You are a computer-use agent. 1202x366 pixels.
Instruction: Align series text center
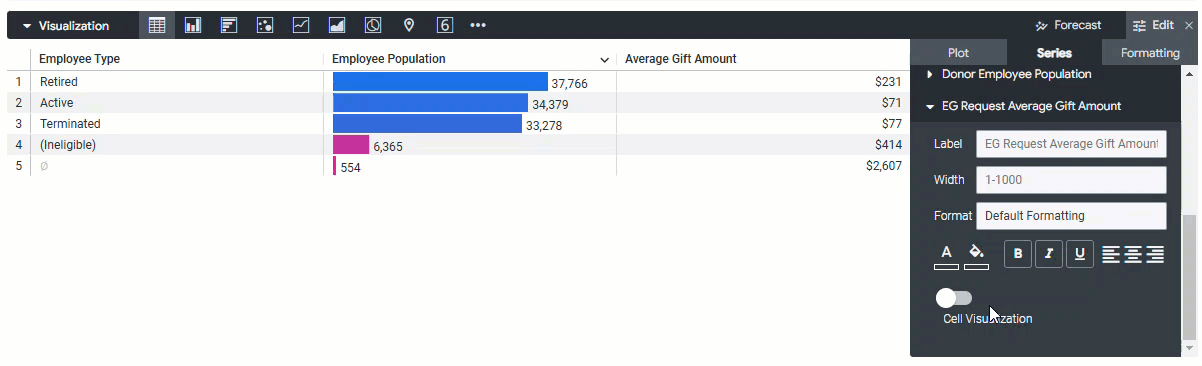1133,254
